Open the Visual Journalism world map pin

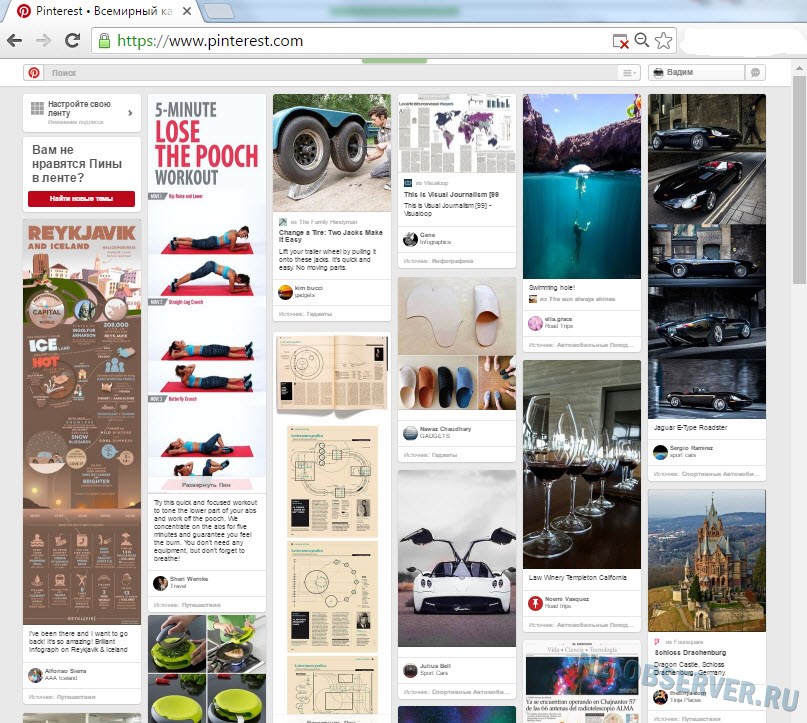[x=457, y=133]
